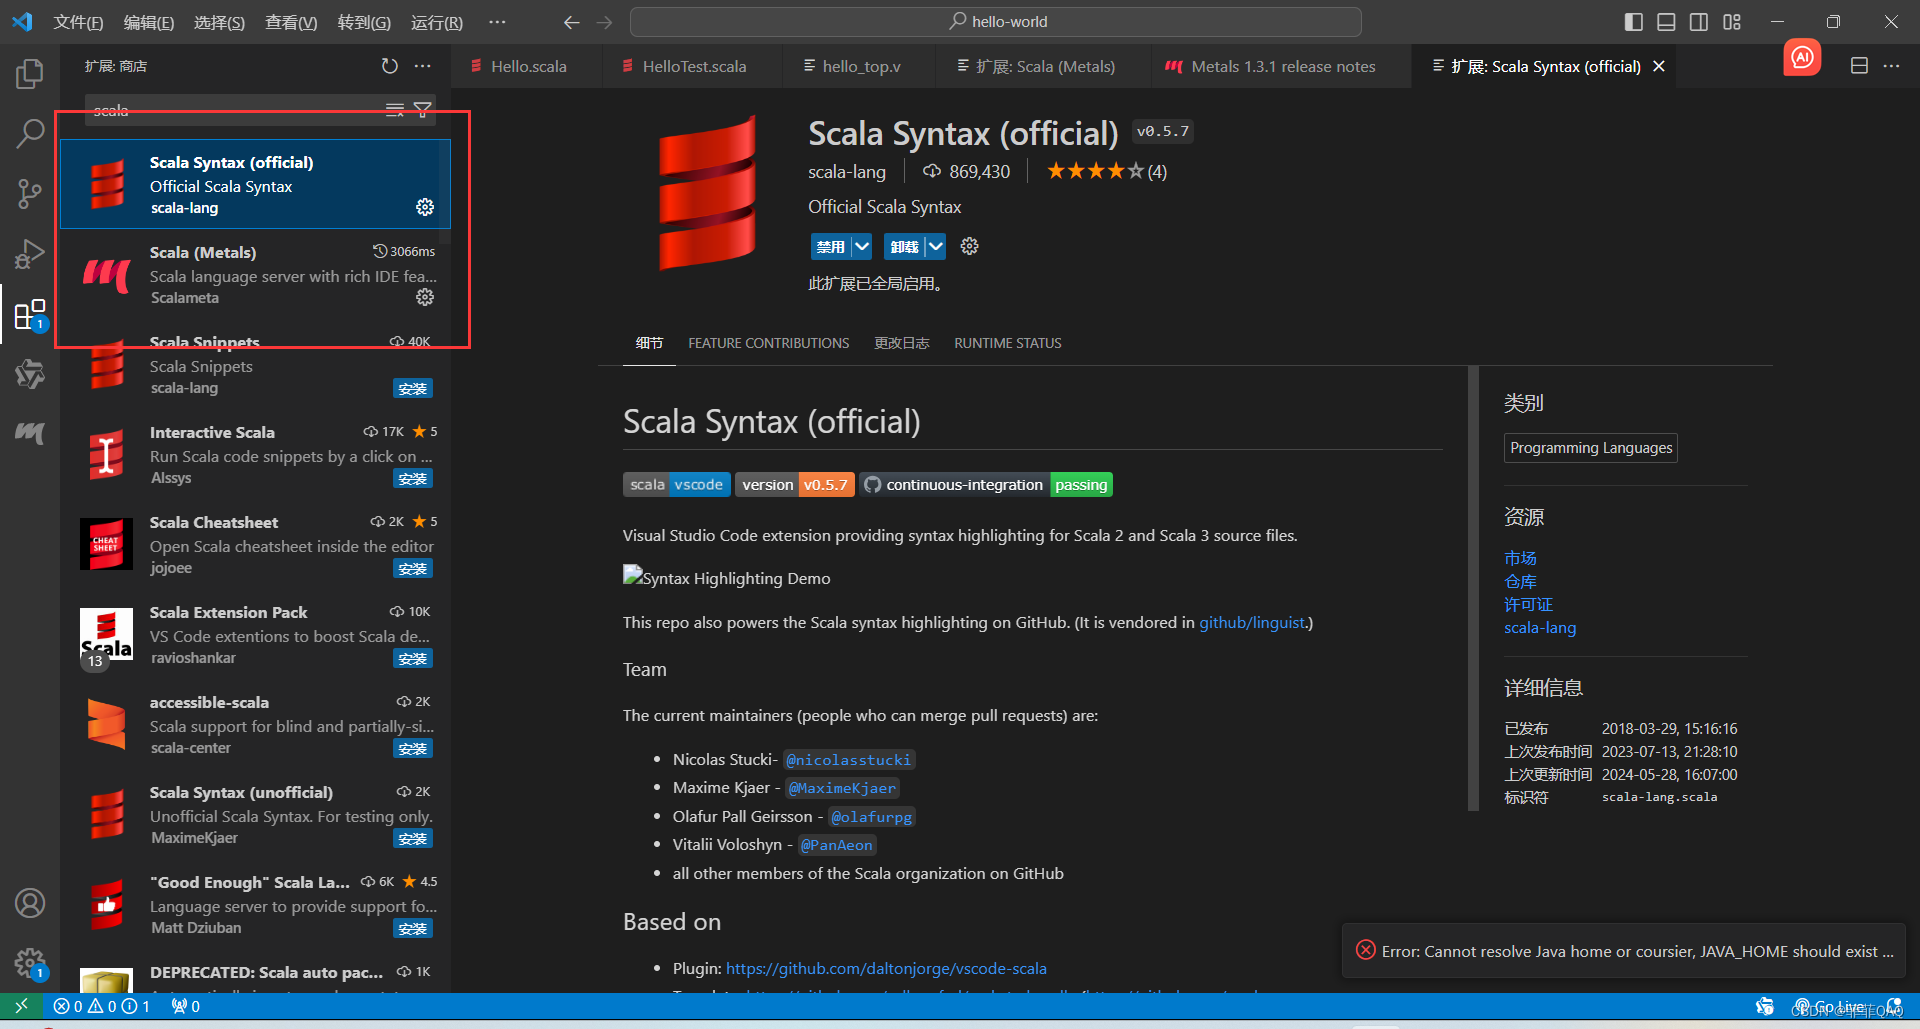Image resolution: width=1920 pixels, height=1029 pixels.
Task: Open the Extensions view icon
Action: point(30,314)
